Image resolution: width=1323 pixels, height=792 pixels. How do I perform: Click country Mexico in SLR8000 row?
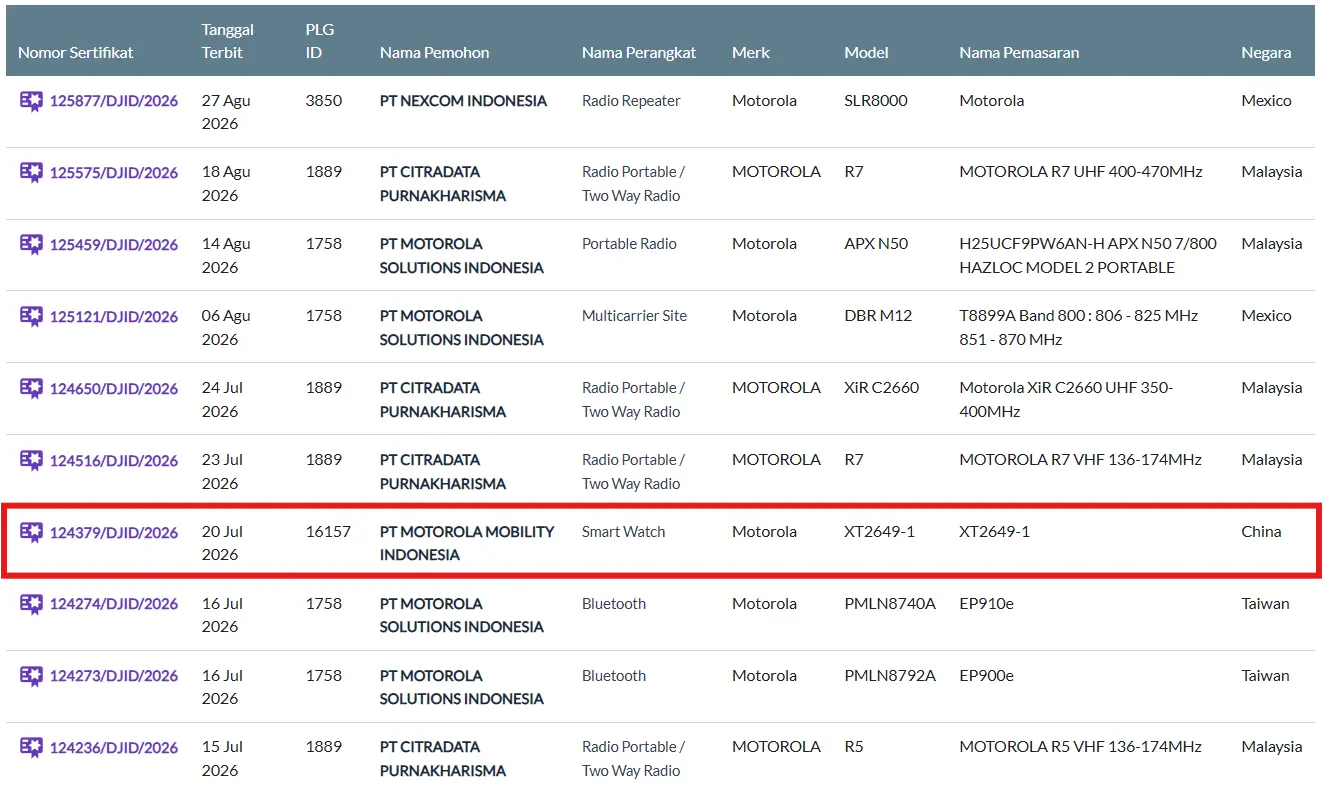click(x=1267, y=101)
